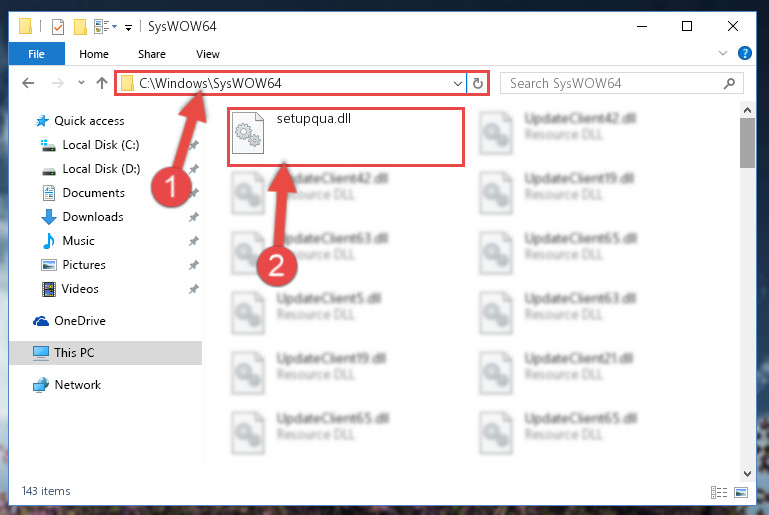The image size is (769, 515).
Task: Open the View ribbon tab
Action: click(x=207, y=54)
